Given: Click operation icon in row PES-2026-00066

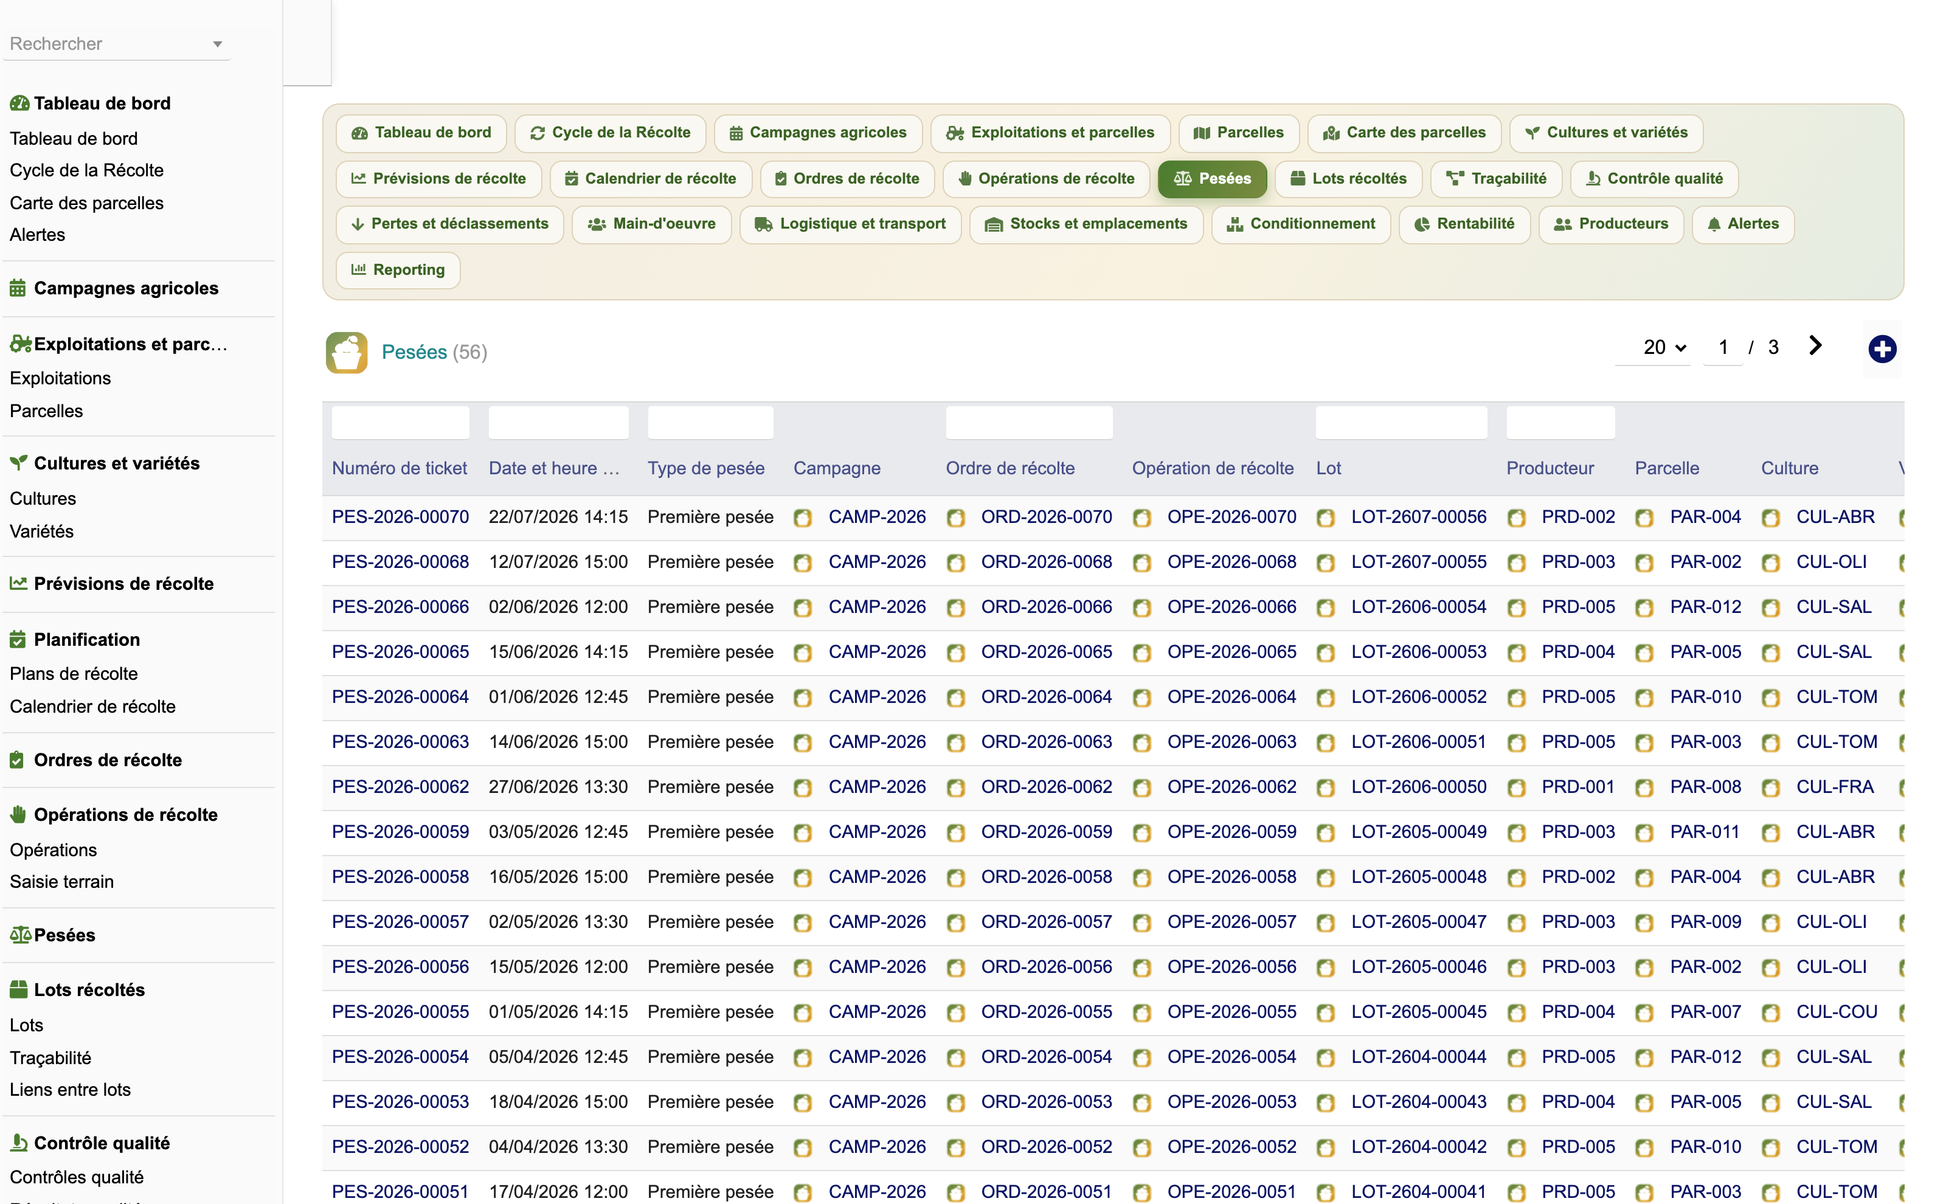Looking at the screenshot, I should (x=1142, y=608).
